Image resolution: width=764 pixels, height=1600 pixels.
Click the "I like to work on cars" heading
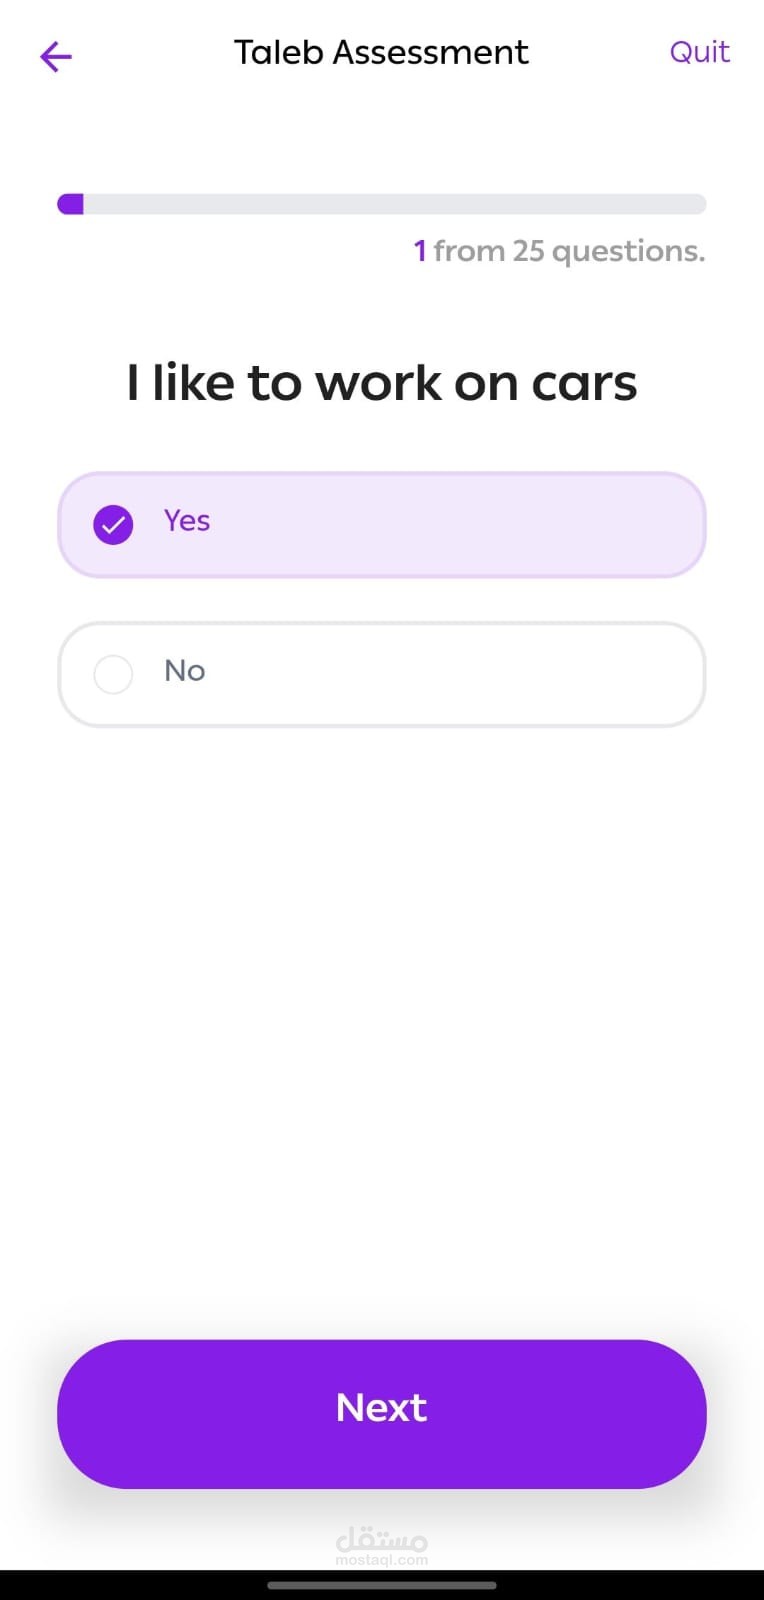tap(381, 383)
